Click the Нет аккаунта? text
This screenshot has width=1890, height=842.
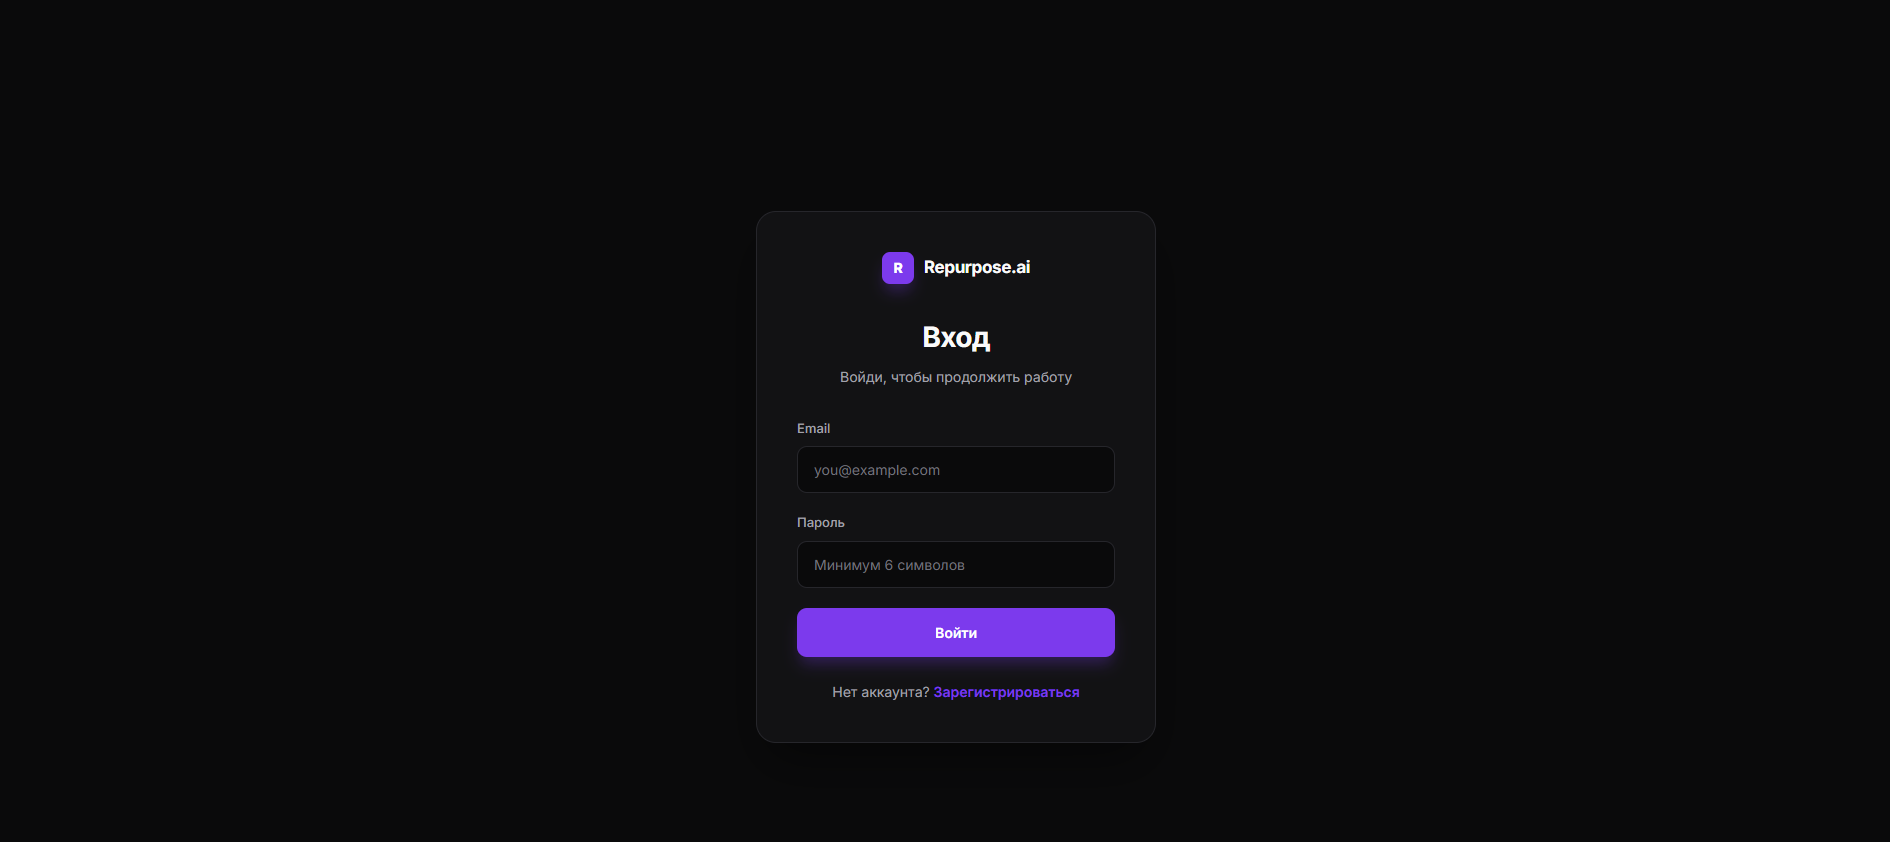881,692
